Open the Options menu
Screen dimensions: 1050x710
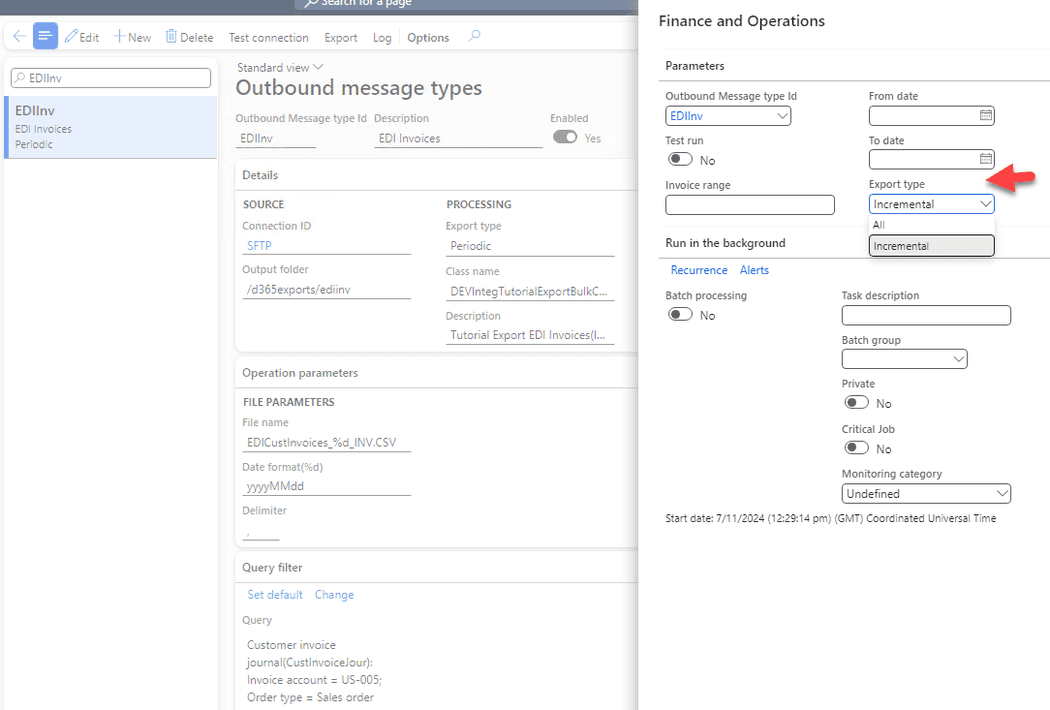(427, 37)
